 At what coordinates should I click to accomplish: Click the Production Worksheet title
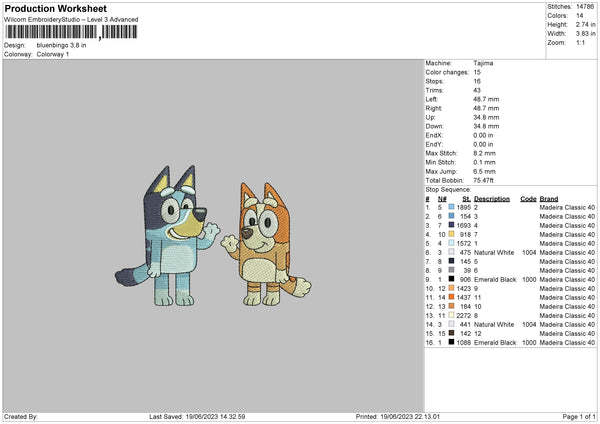56,8
